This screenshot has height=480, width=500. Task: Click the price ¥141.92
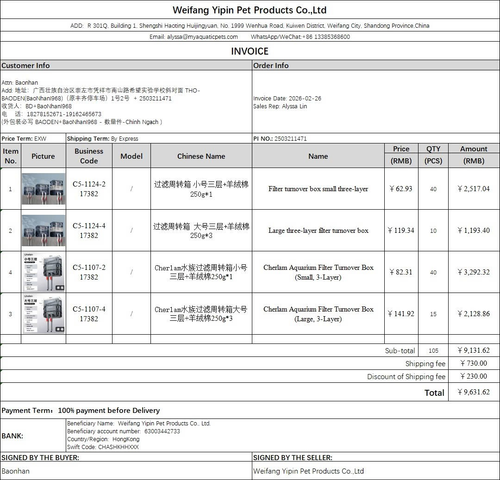(401, 314)
